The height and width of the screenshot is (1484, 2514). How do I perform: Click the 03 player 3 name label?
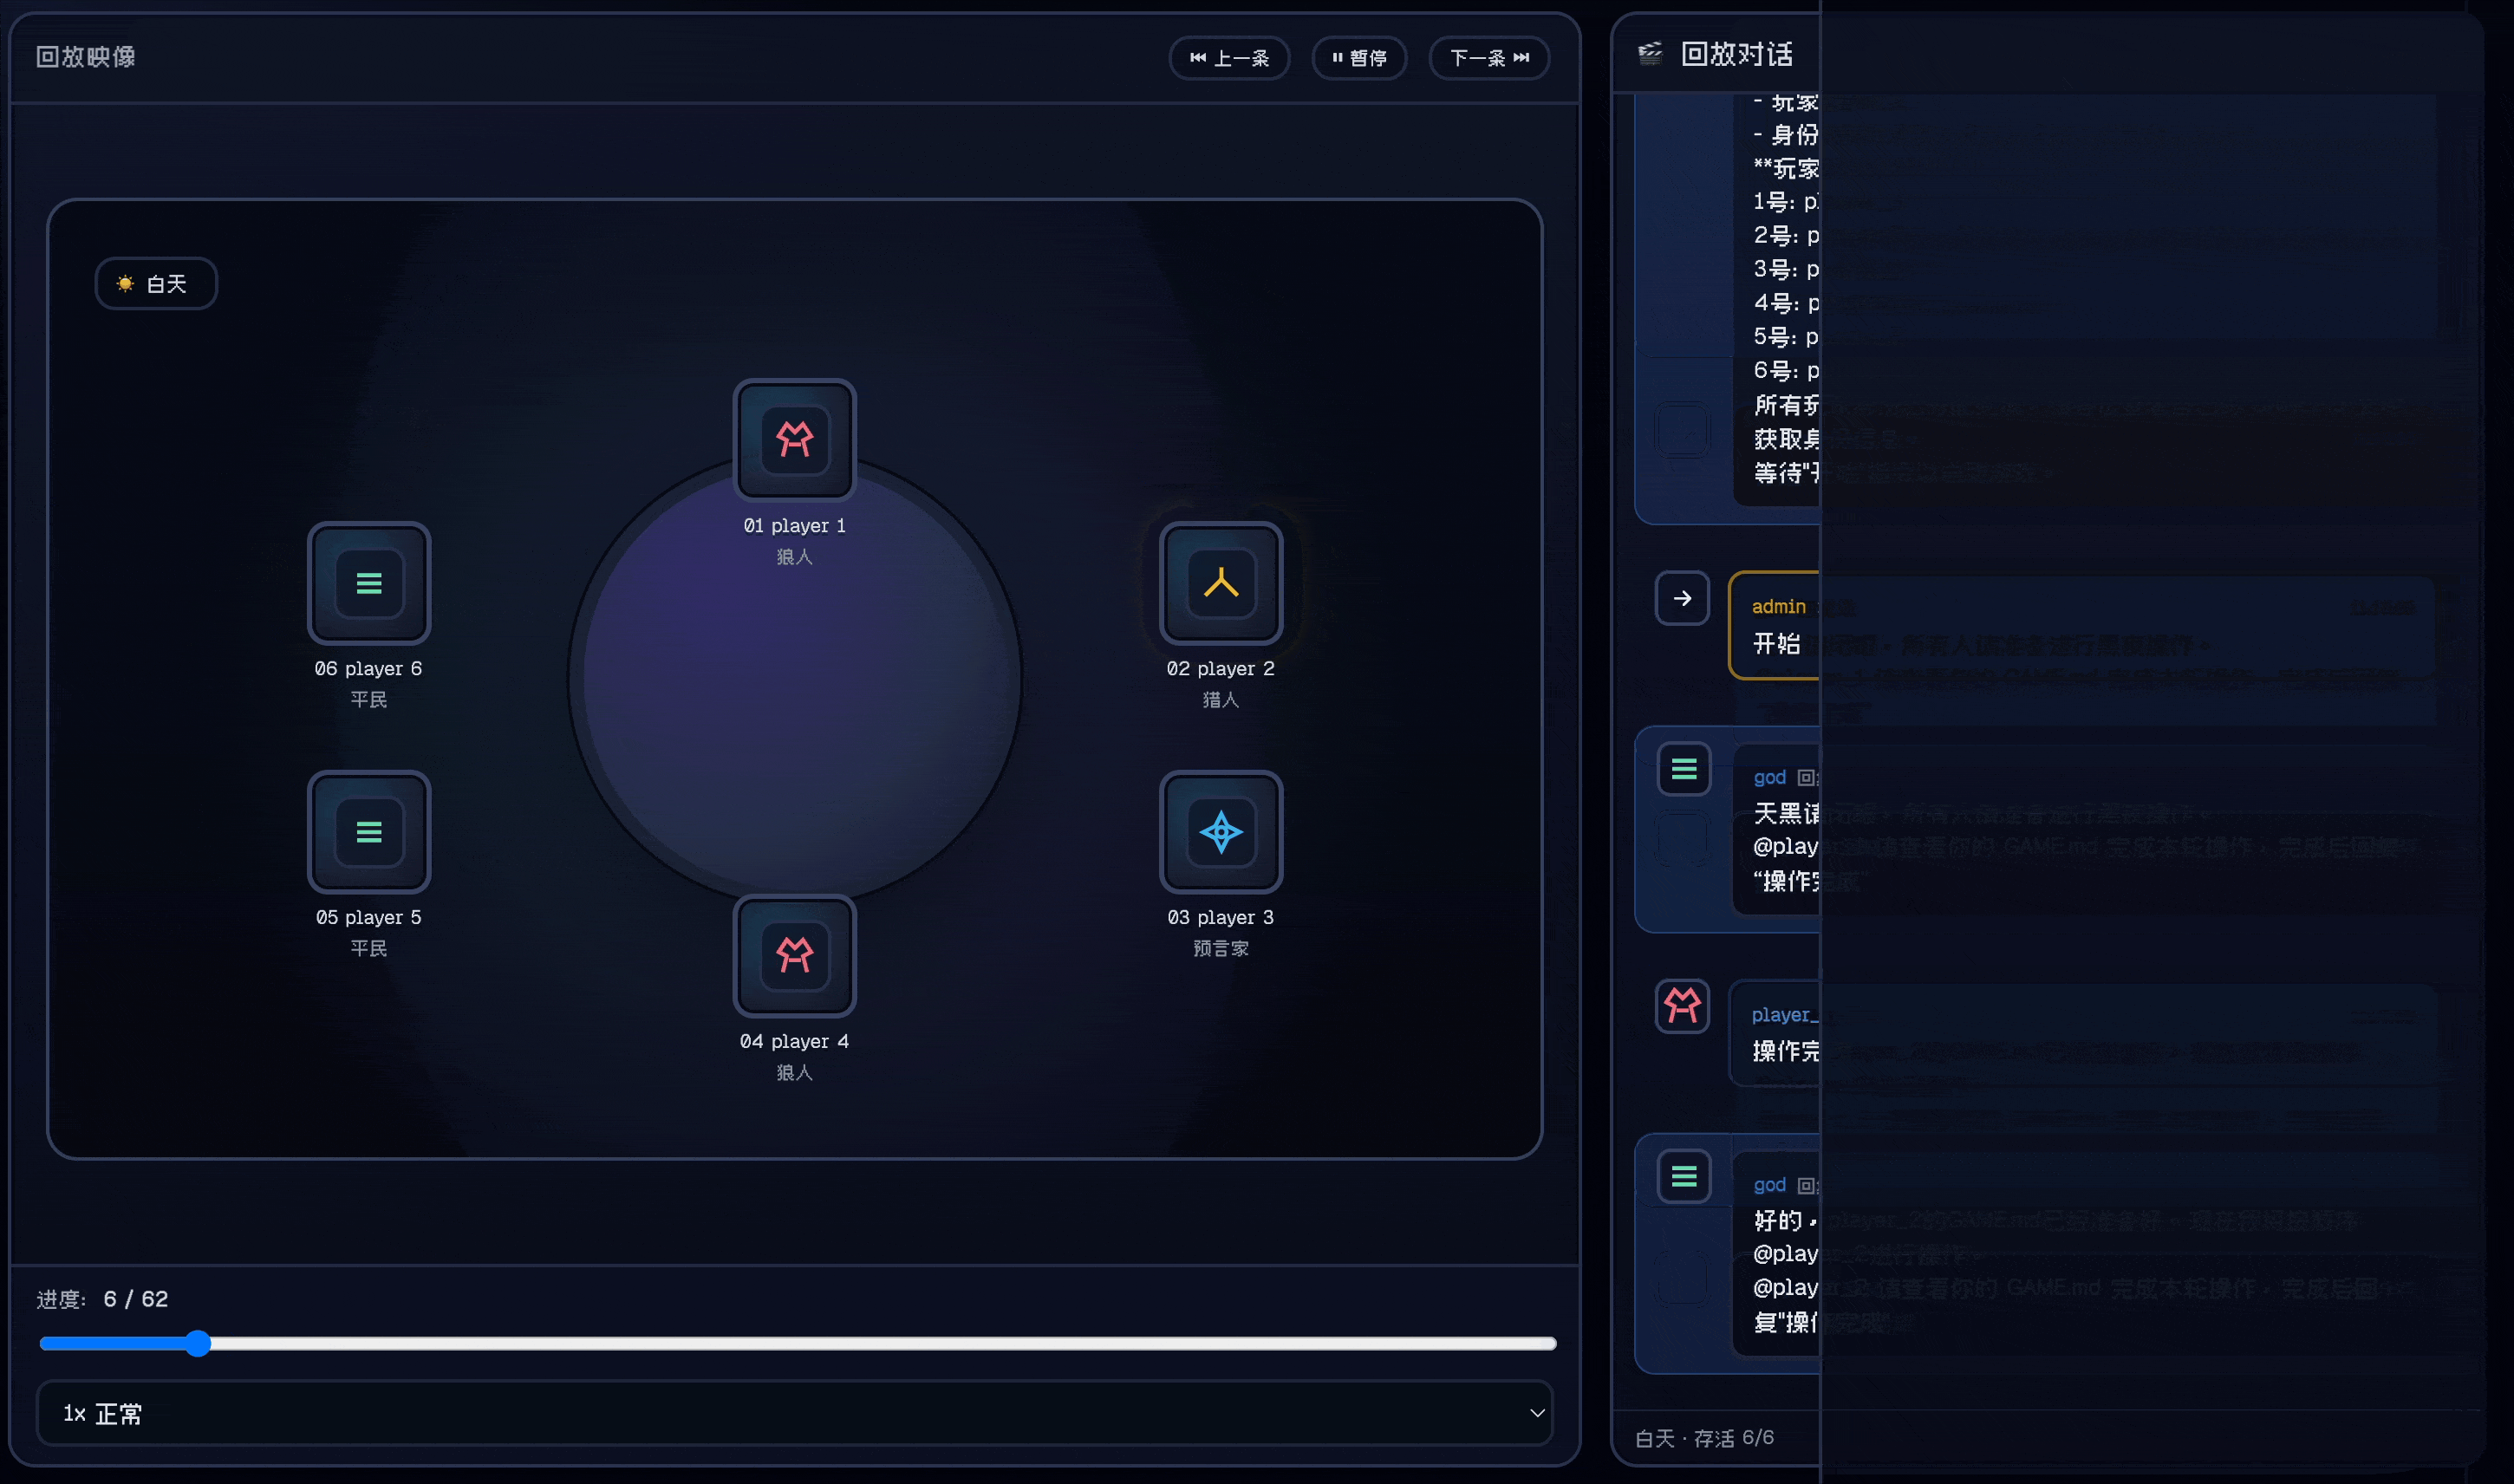(1220, 918)
